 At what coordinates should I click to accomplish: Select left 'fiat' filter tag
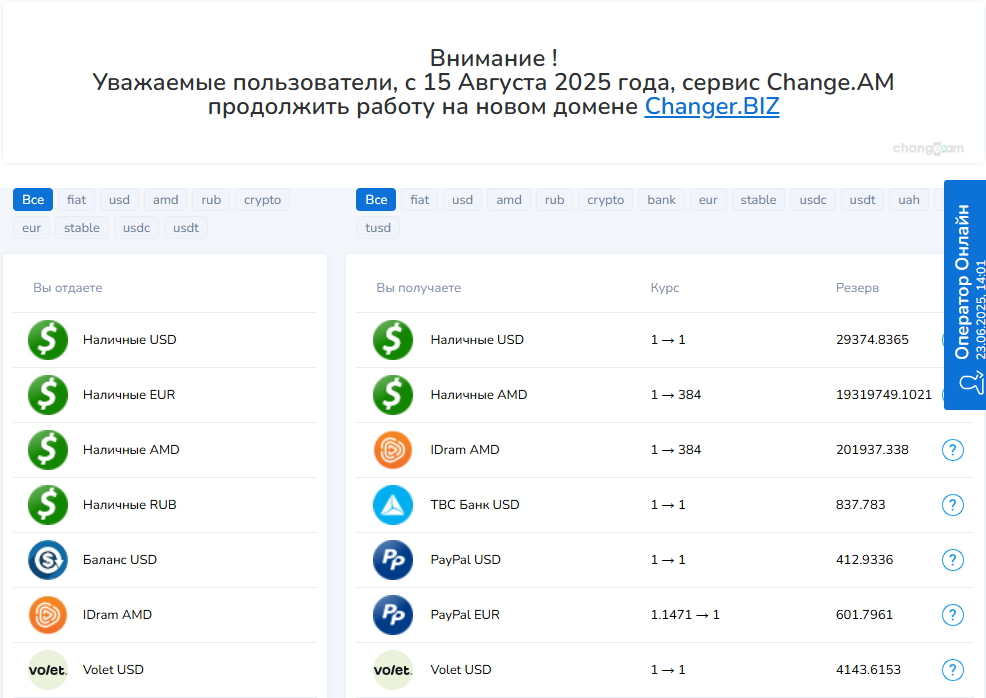[76, 200]
